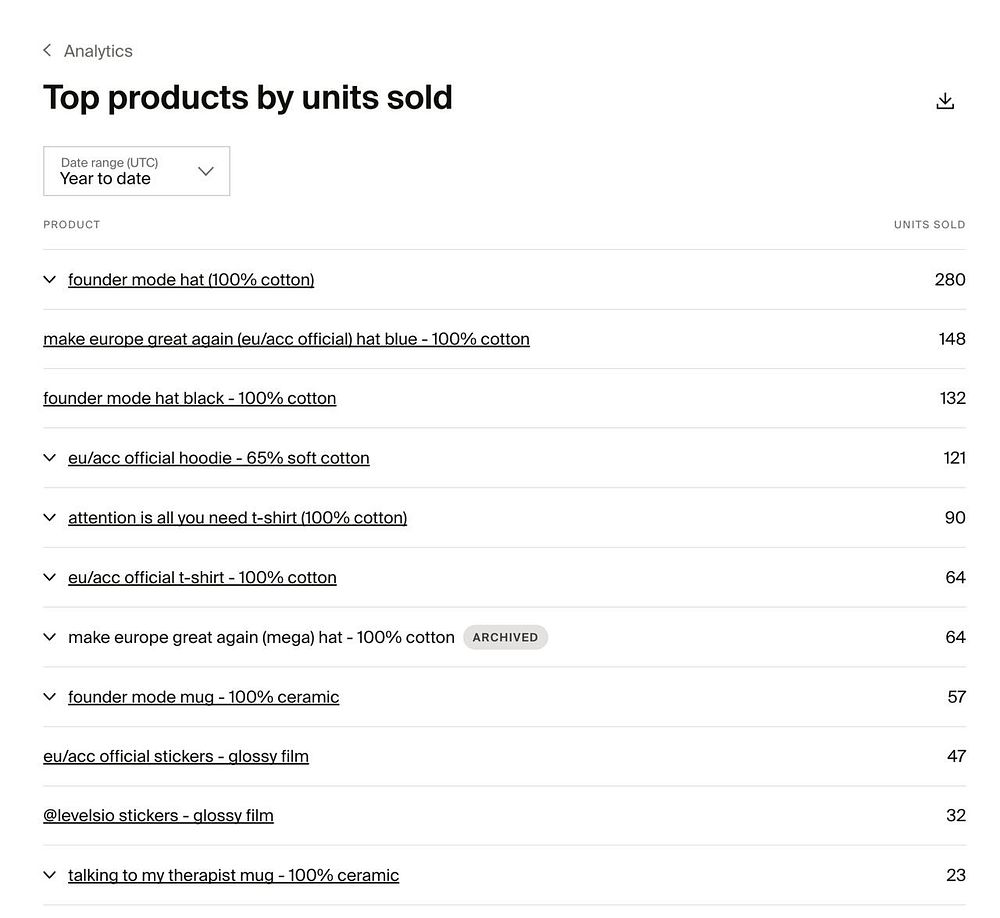Open founder mode mug product link
The height and width of the screenshot is (918, 1000).
(203, 697)
